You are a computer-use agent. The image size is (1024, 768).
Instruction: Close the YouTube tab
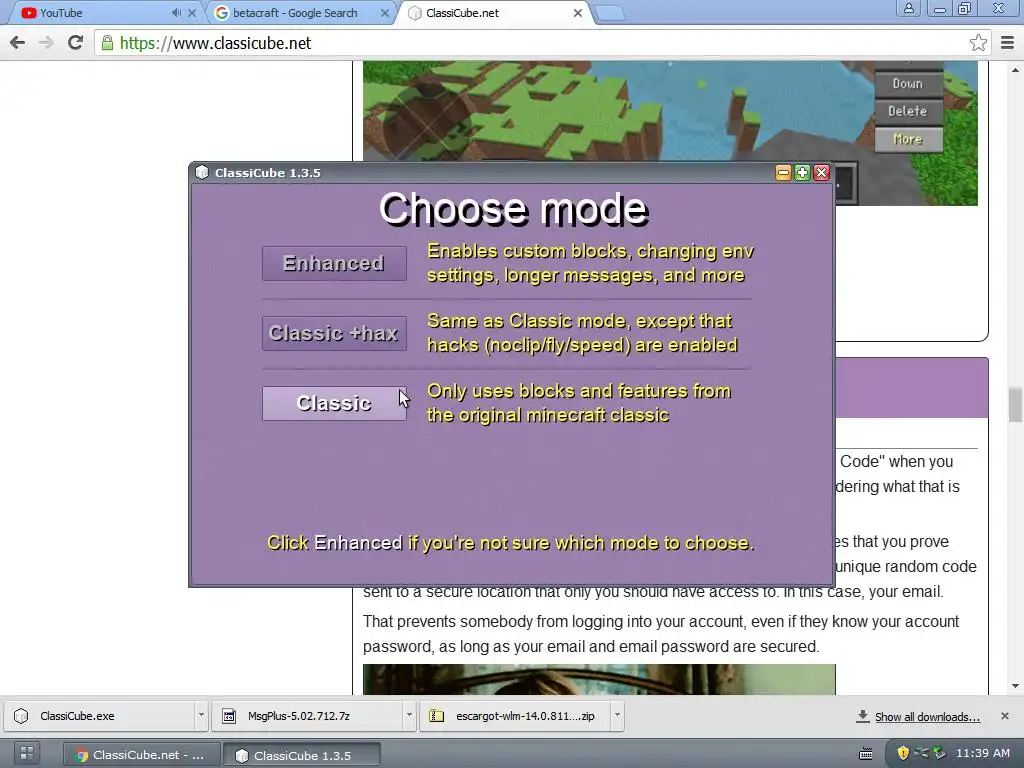click(x=191, y=13)
